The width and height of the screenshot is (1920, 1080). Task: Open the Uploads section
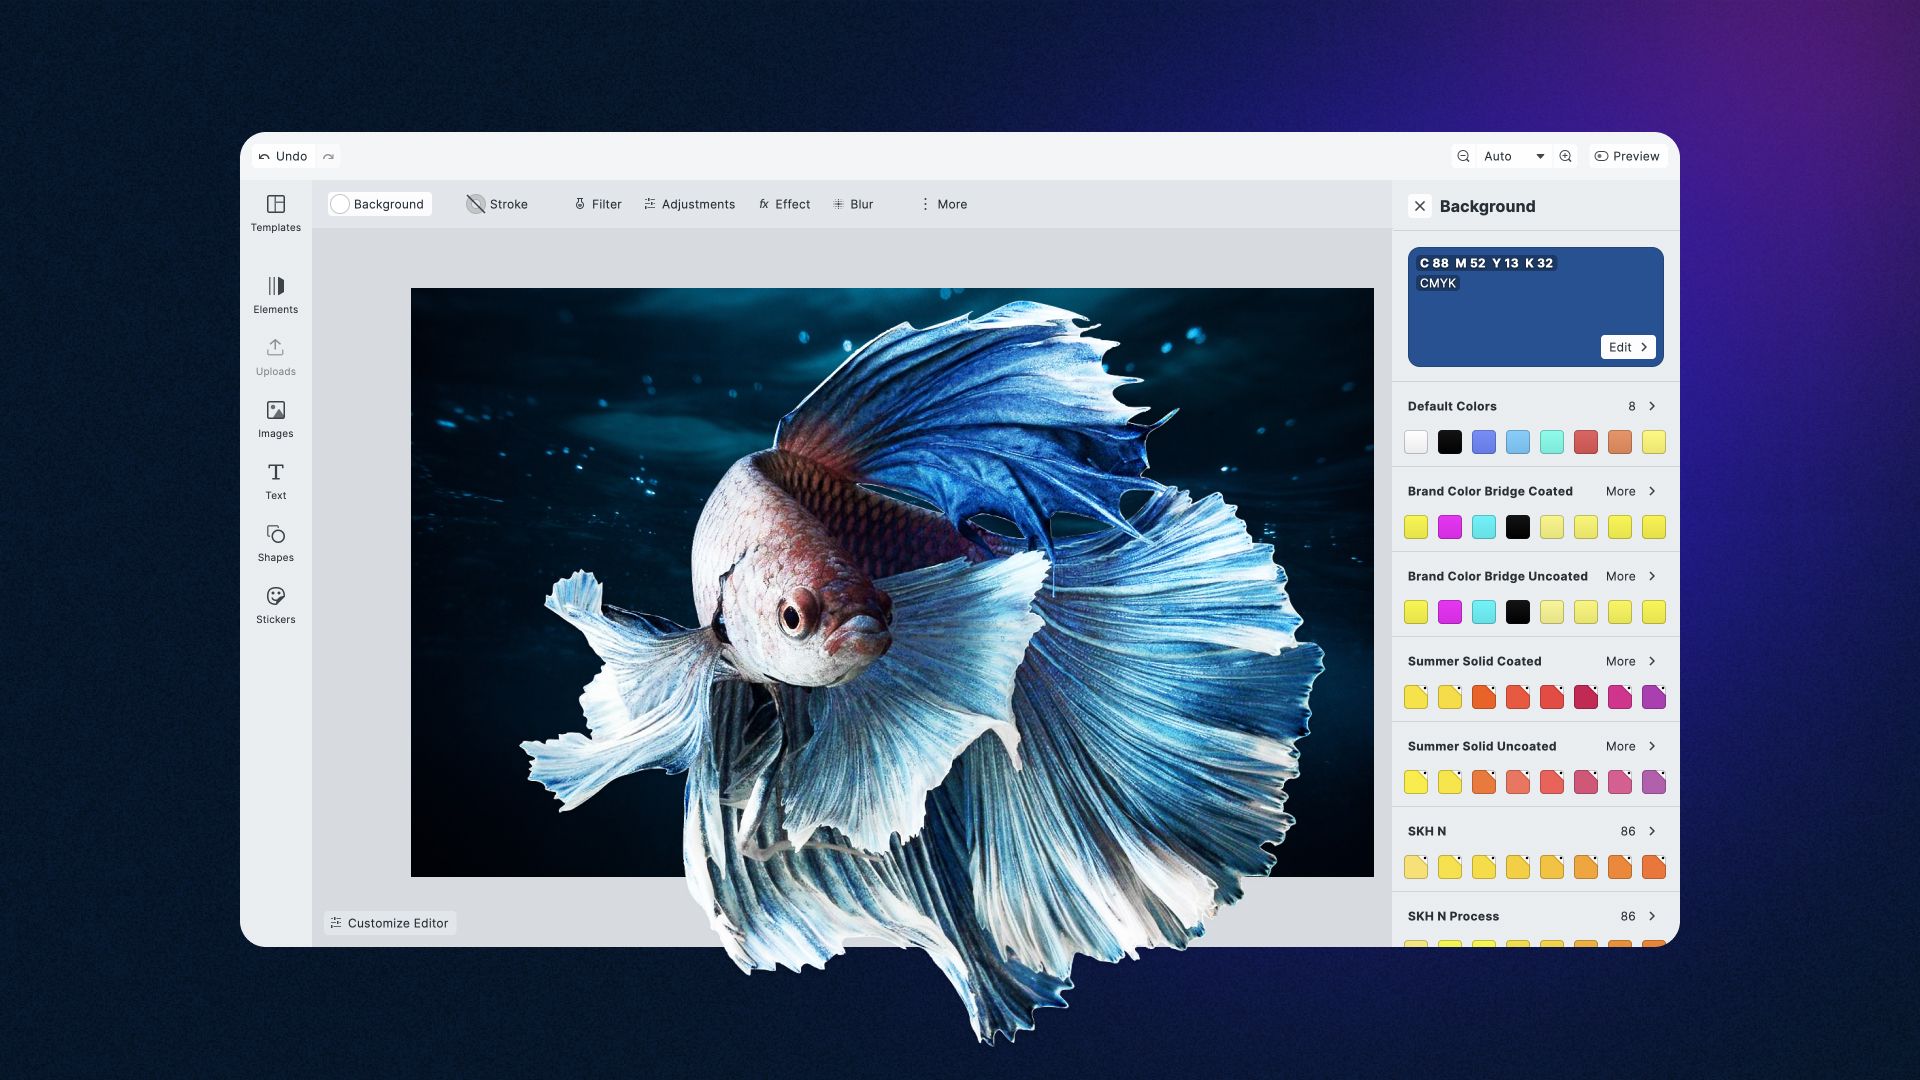click(276, 357)
